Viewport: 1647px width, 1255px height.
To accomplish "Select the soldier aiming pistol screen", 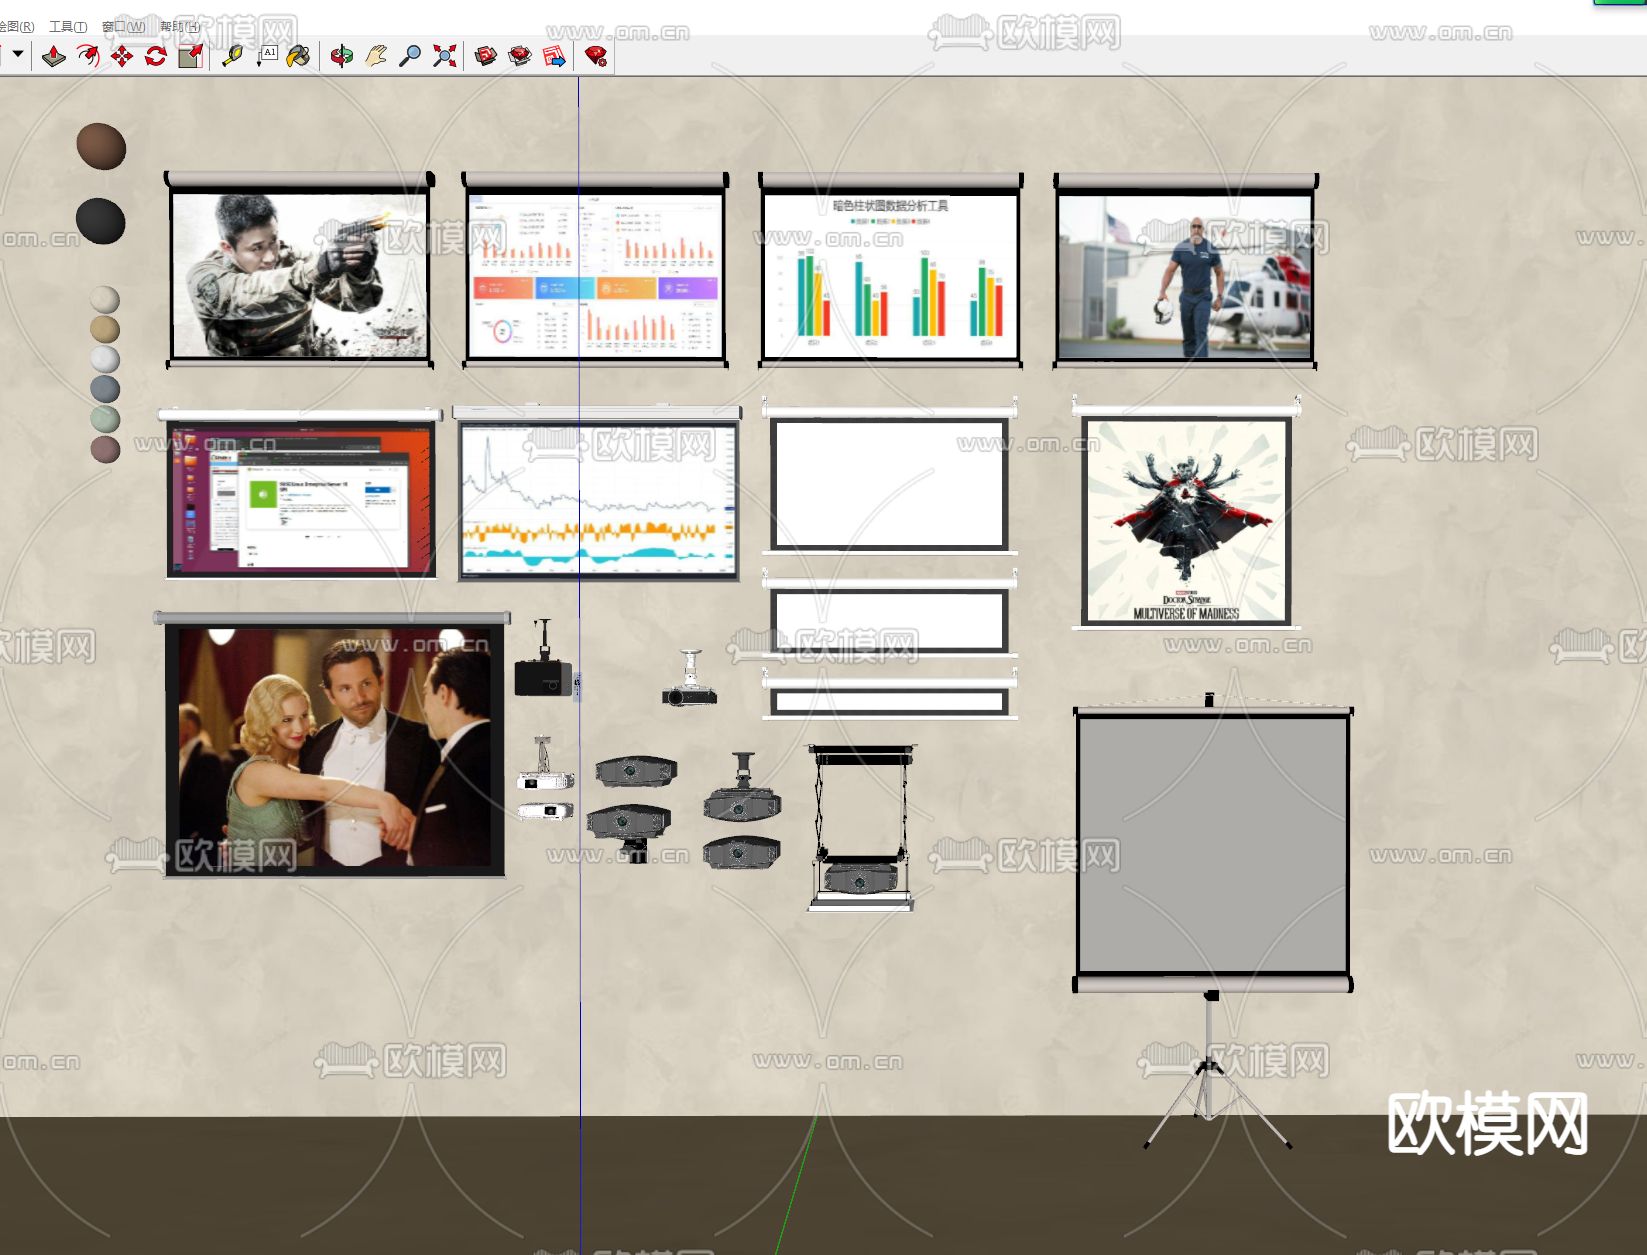I will click(300, 270).
